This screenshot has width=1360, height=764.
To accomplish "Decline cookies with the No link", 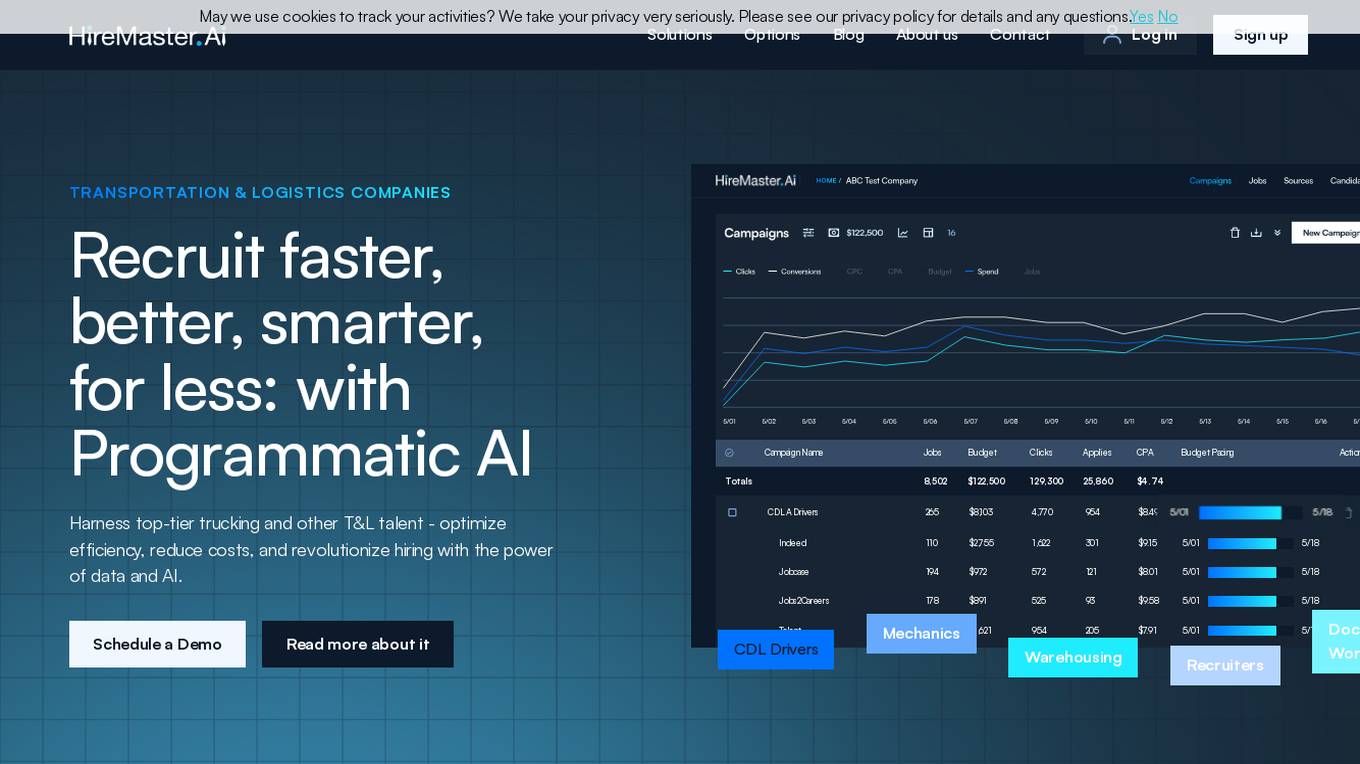I will pyautogui.click(x=1167, y=17).
